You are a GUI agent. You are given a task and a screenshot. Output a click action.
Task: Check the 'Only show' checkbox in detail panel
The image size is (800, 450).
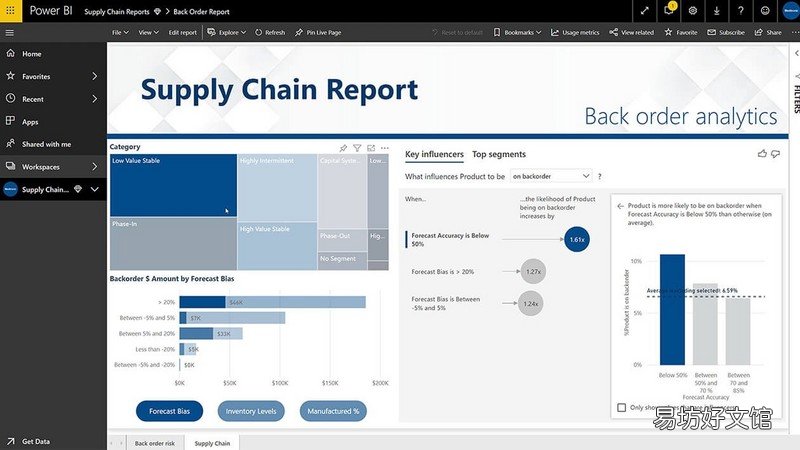click(621, 407)
